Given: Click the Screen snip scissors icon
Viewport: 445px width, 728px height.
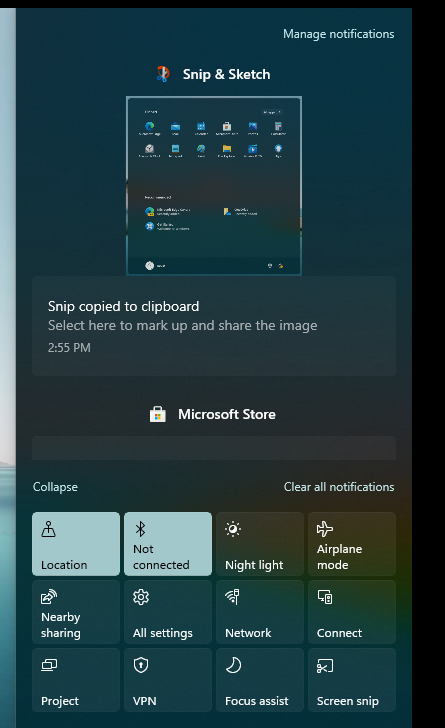Looking at the screenshot, I should [325, 665].
